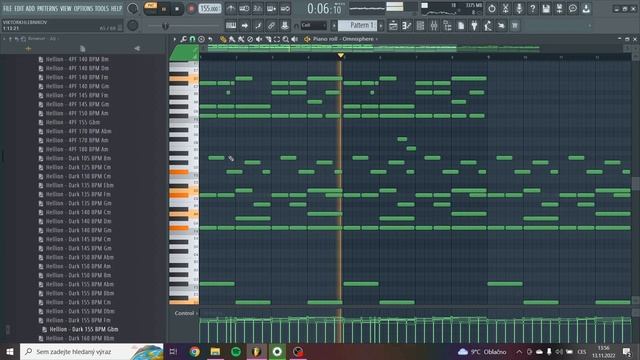
Task: Open the Control event lane dropdown
Action: (186, 313)
